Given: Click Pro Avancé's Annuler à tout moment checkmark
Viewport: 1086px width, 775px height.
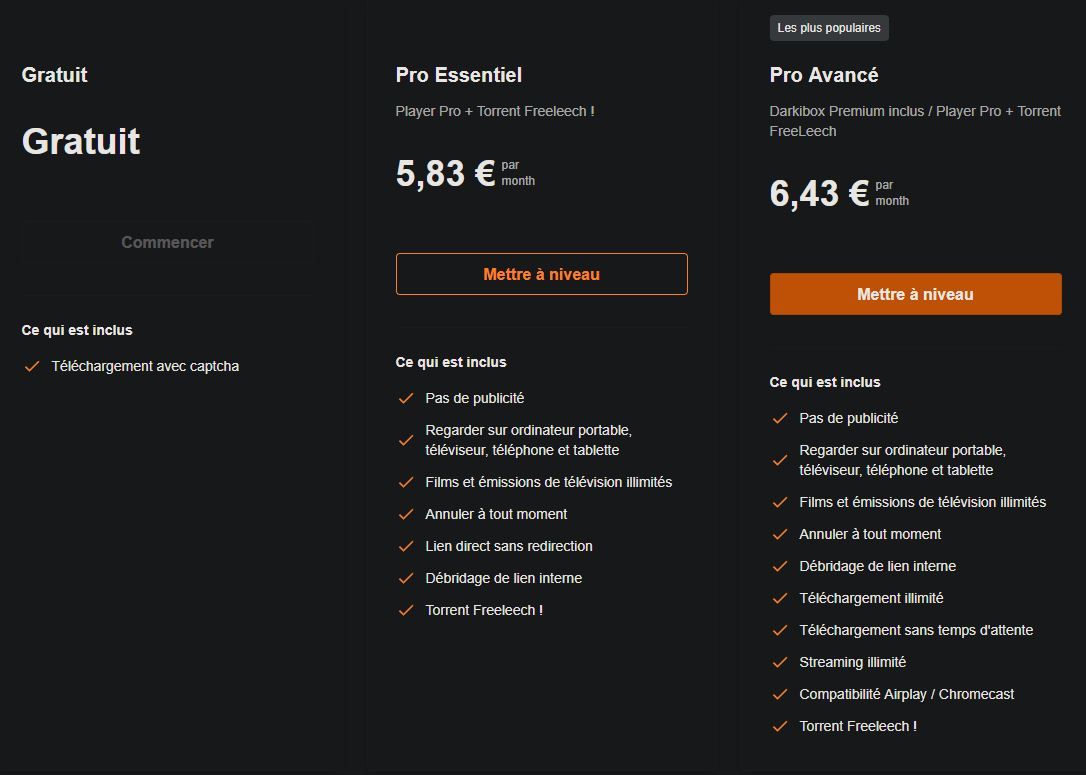Looking at the screenshot, I should [x=780, y=534].
